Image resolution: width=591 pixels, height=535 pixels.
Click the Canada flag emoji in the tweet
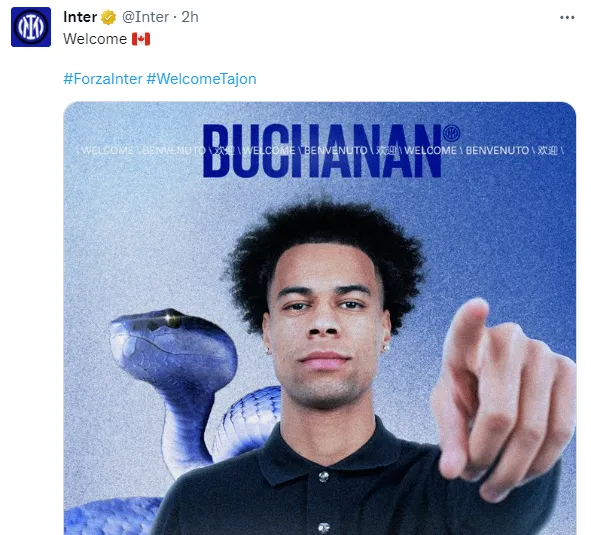(141, 39)
